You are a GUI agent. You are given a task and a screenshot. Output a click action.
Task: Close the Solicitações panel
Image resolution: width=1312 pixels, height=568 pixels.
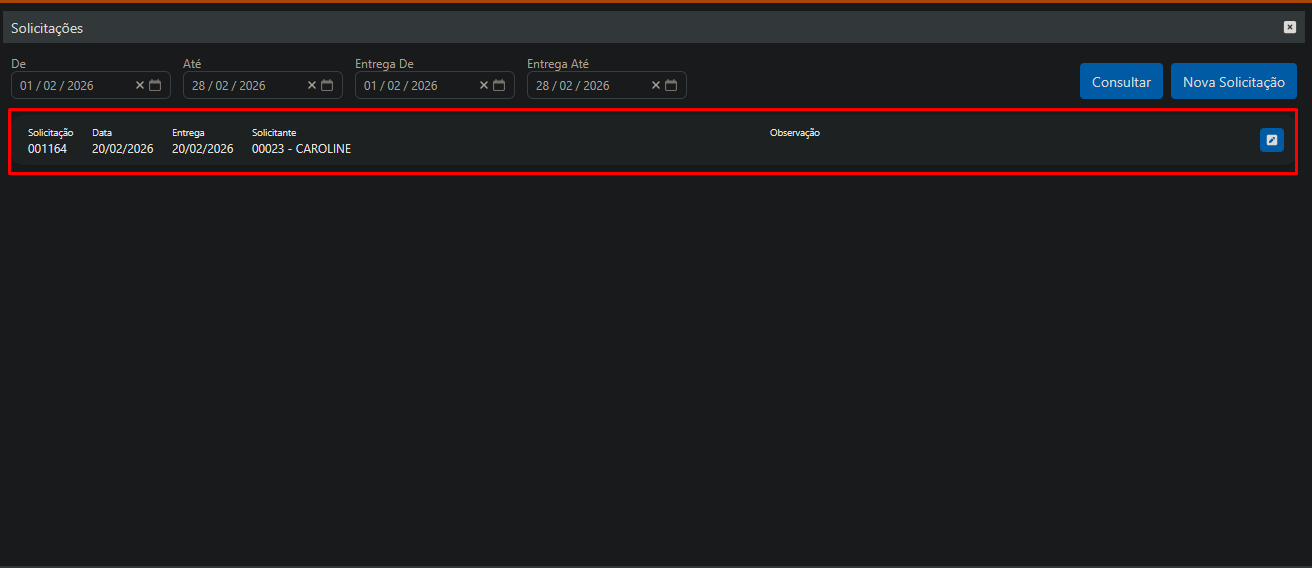point(1290,27)
